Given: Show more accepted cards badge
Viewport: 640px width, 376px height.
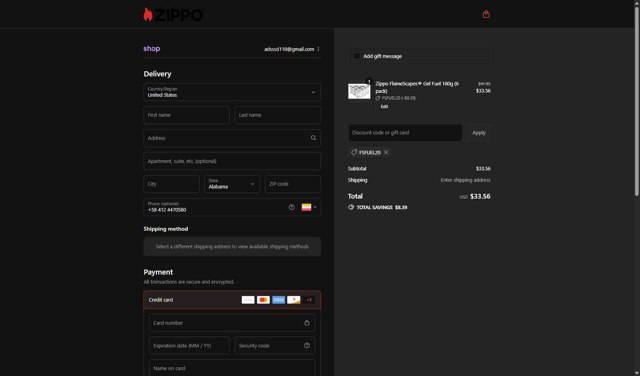Looking at the screenshot, I should click(309, 300).
